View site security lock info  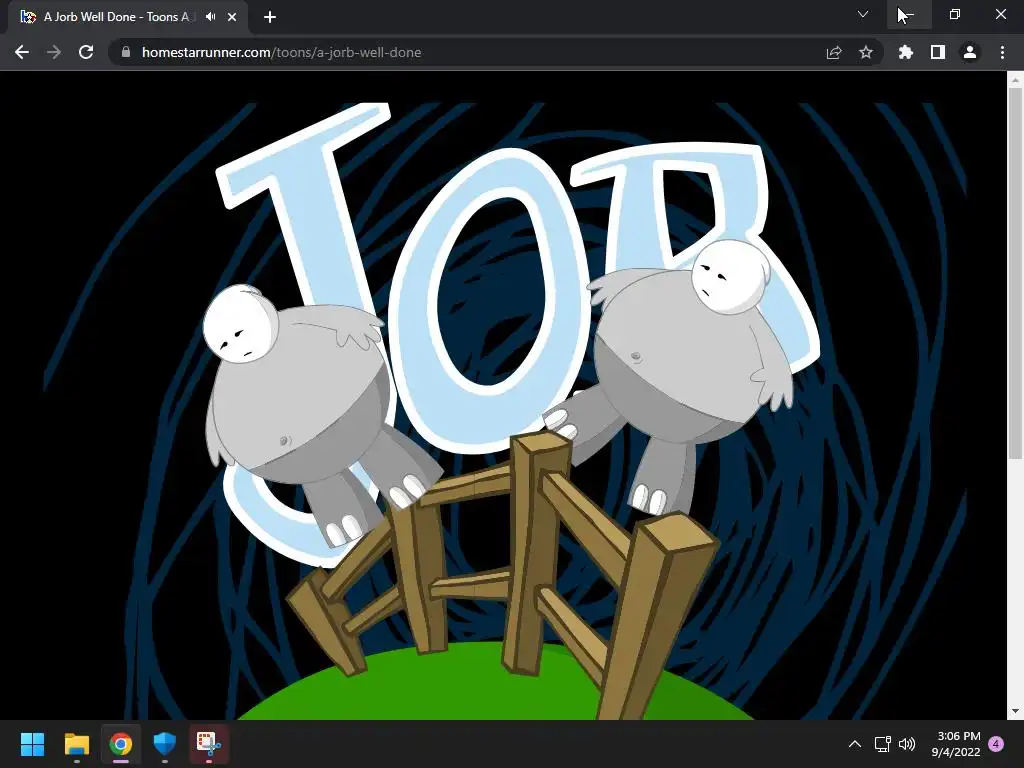pos(126,52)
